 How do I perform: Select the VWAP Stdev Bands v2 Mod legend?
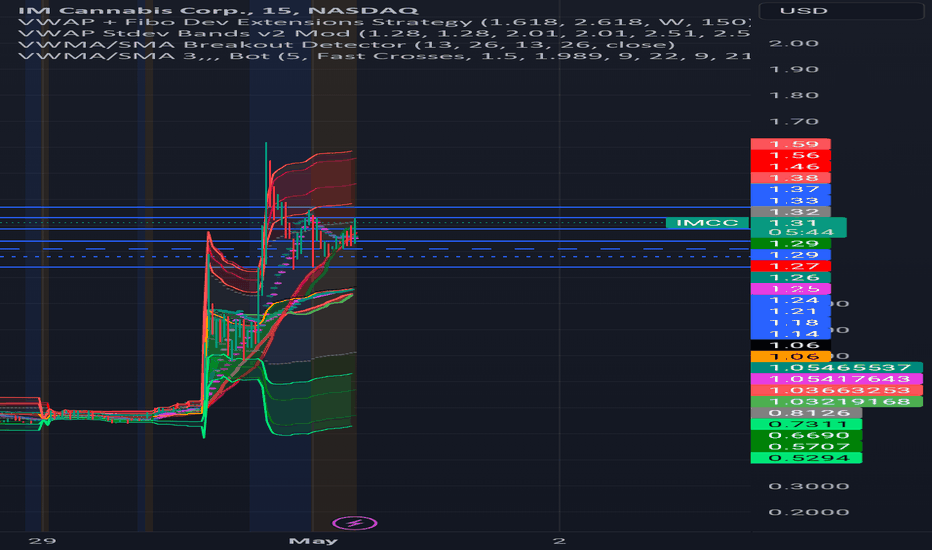tap(385, 33)
